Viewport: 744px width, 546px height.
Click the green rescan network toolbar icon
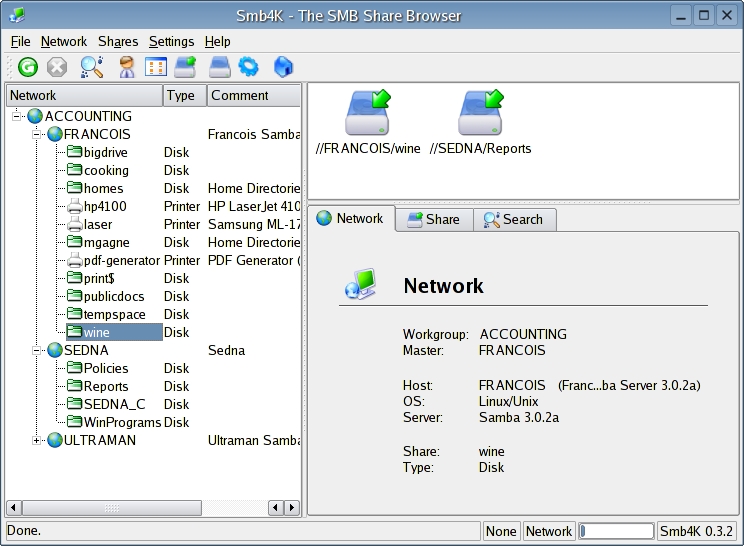coord(28,67)
